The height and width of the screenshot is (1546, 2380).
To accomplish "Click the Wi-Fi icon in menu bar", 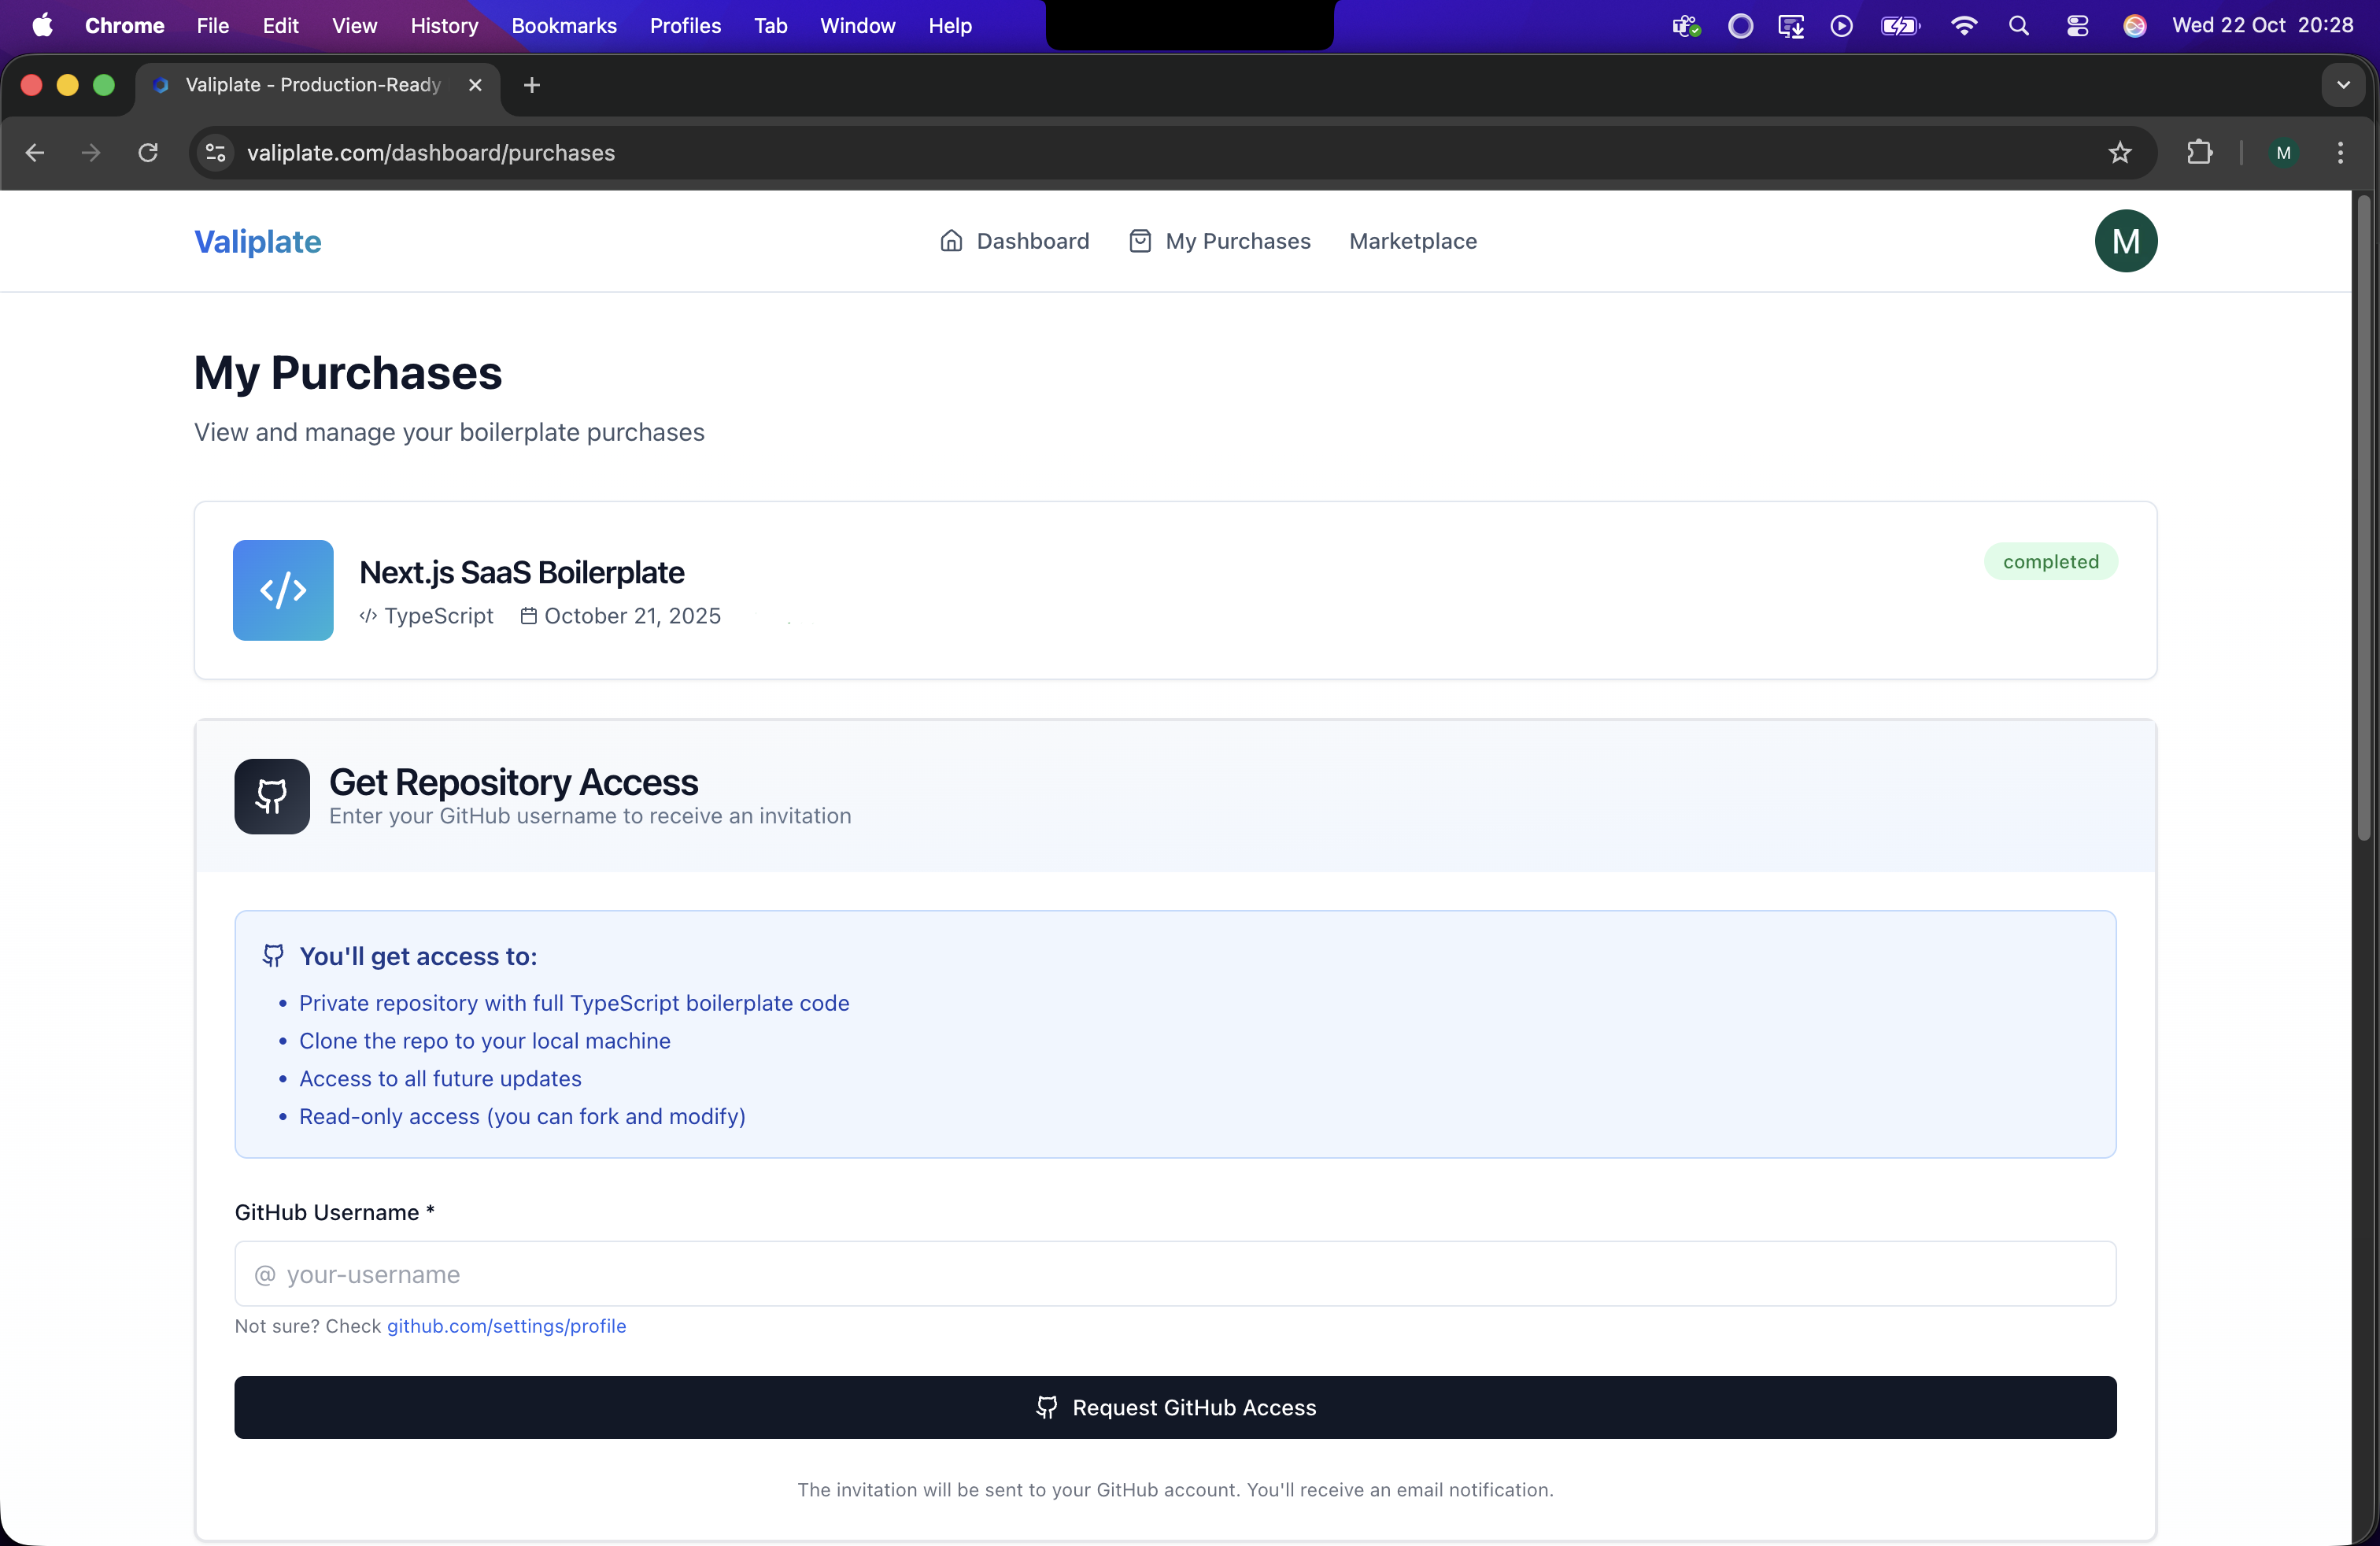I will [1963, 26].
